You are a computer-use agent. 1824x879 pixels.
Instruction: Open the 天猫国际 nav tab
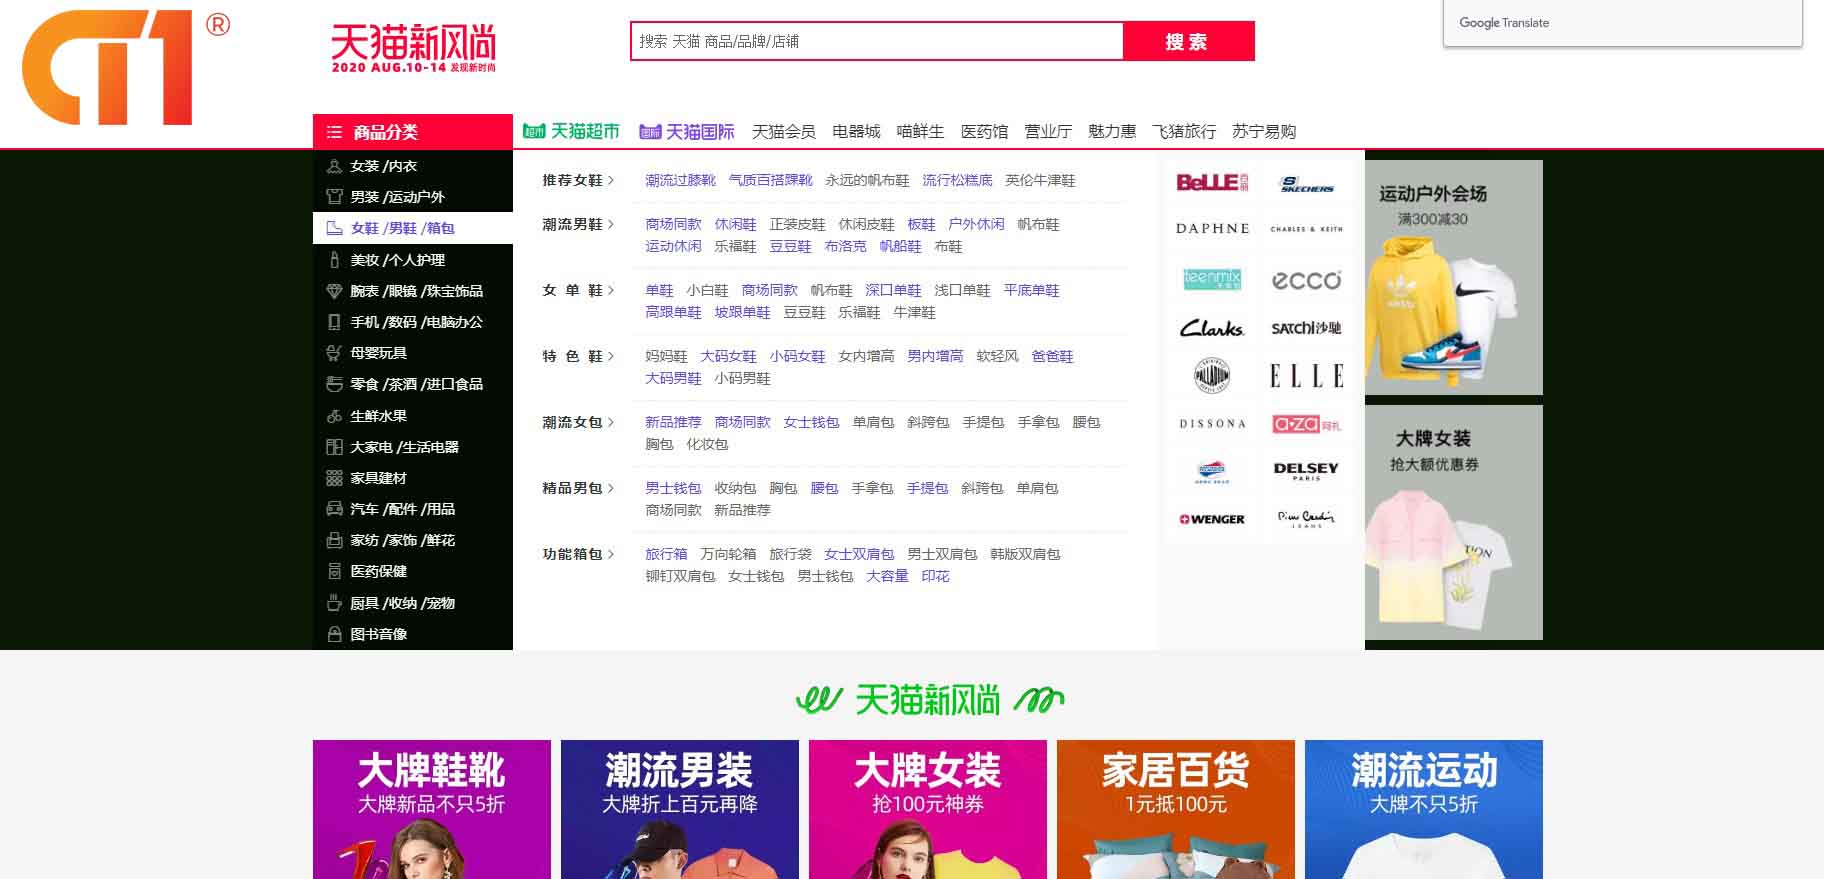tap(687, 131)
